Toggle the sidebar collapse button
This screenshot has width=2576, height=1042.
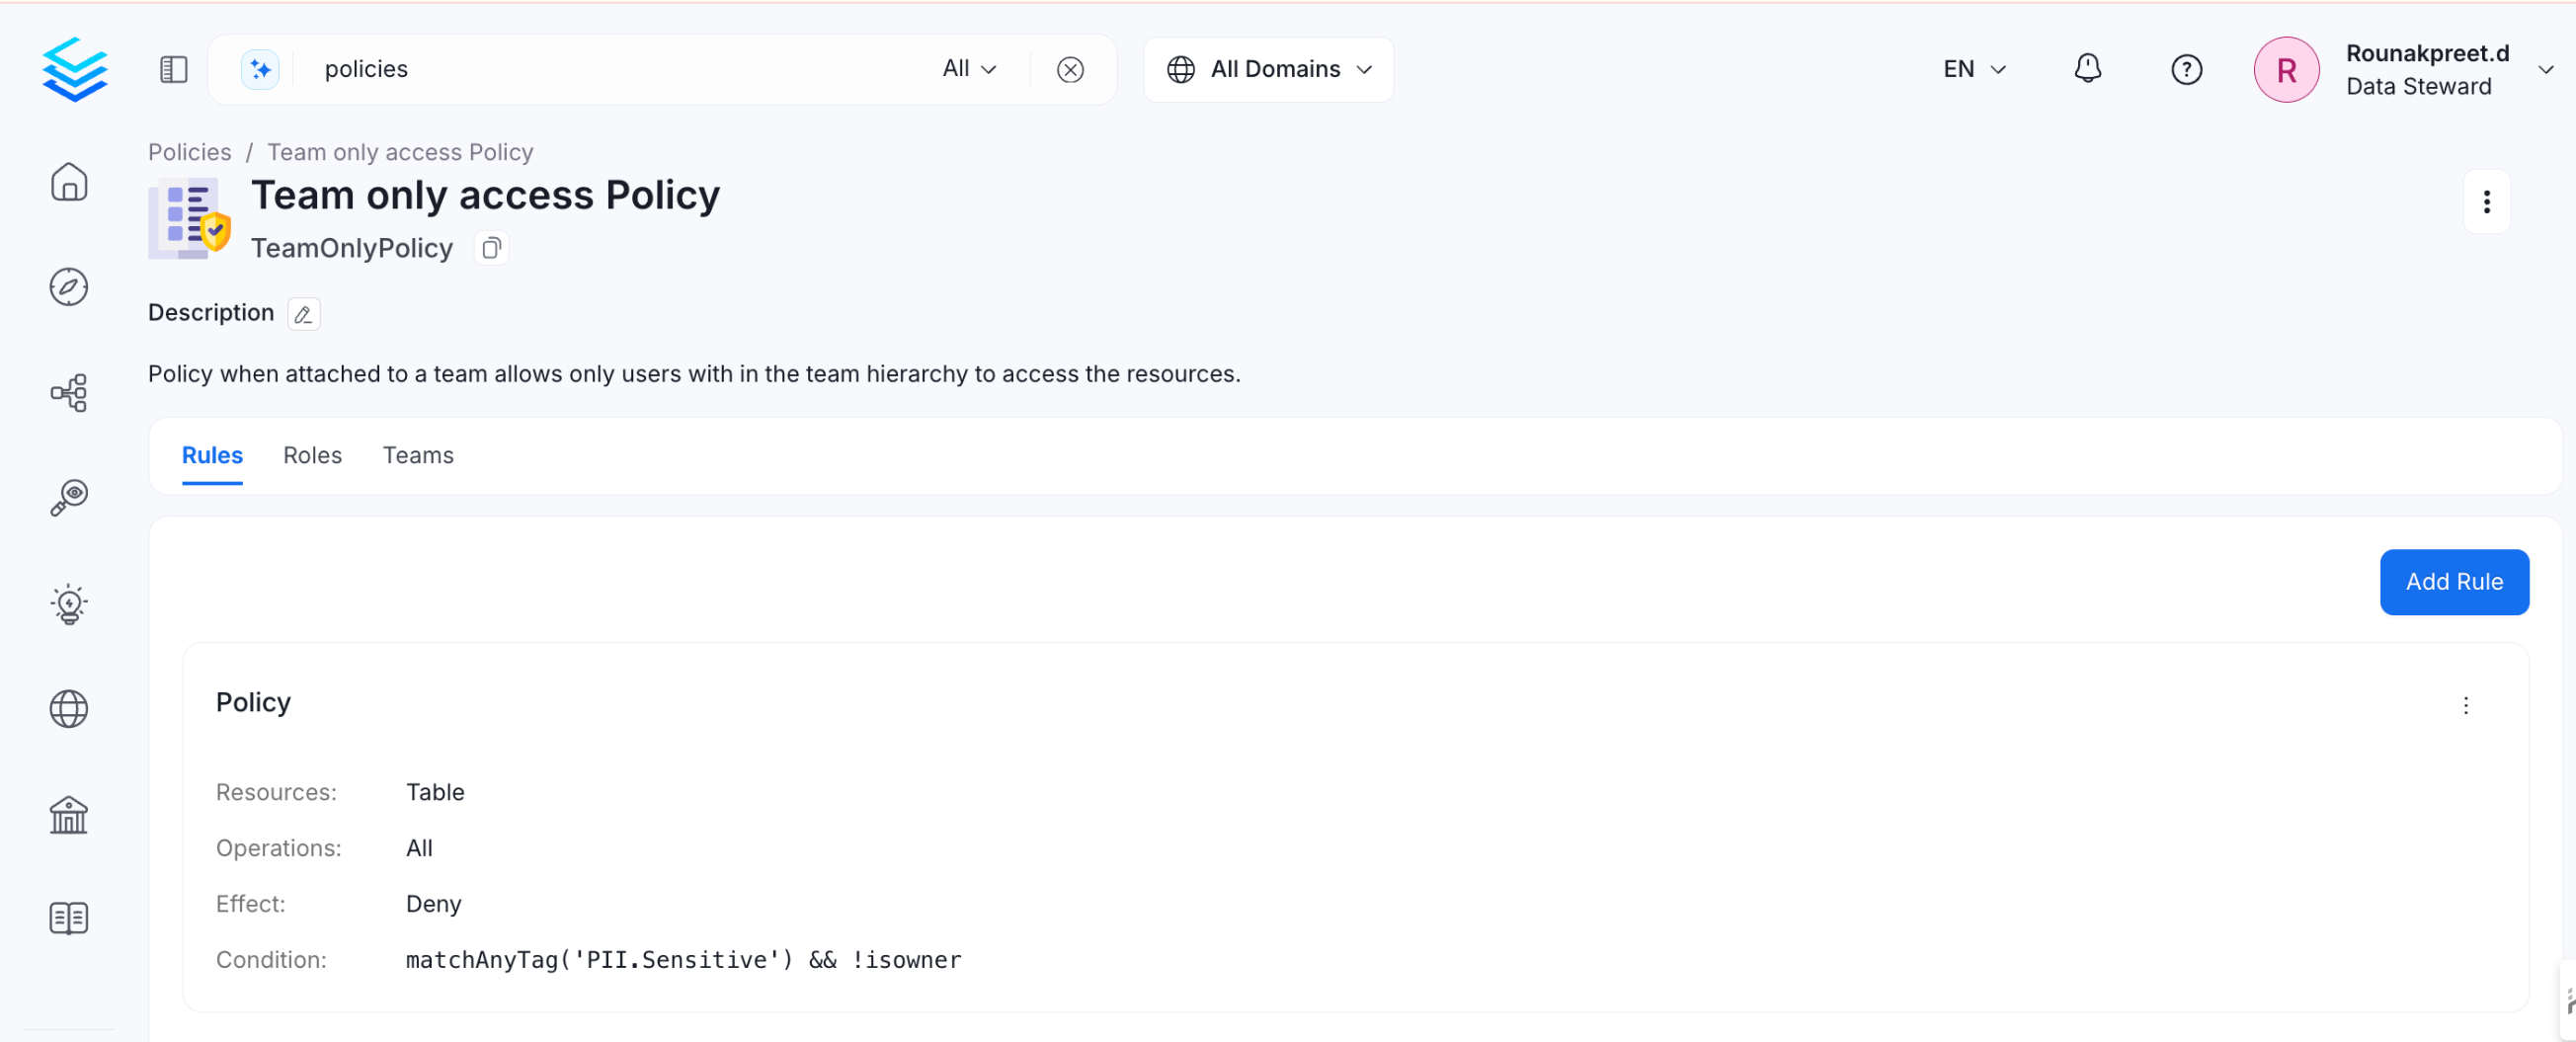click(x=174, y=69)
